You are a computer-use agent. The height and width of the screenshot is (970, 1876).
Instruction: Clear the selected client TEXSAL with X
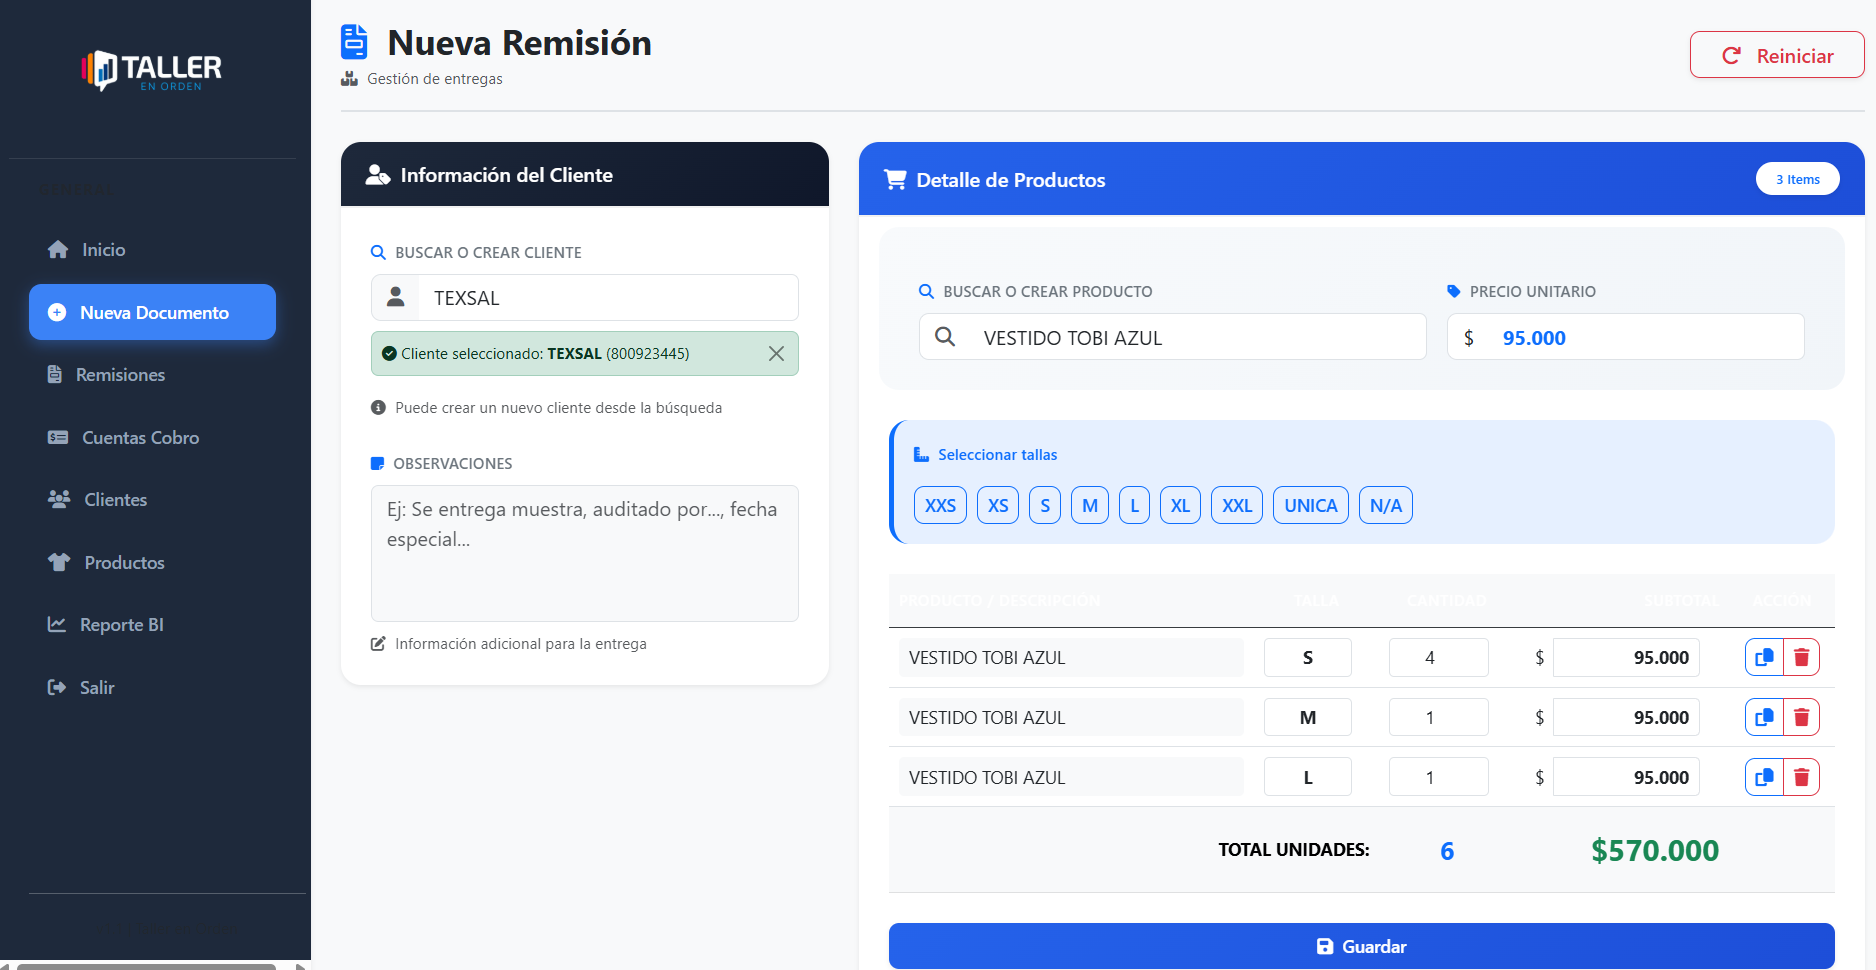(776, 354)
